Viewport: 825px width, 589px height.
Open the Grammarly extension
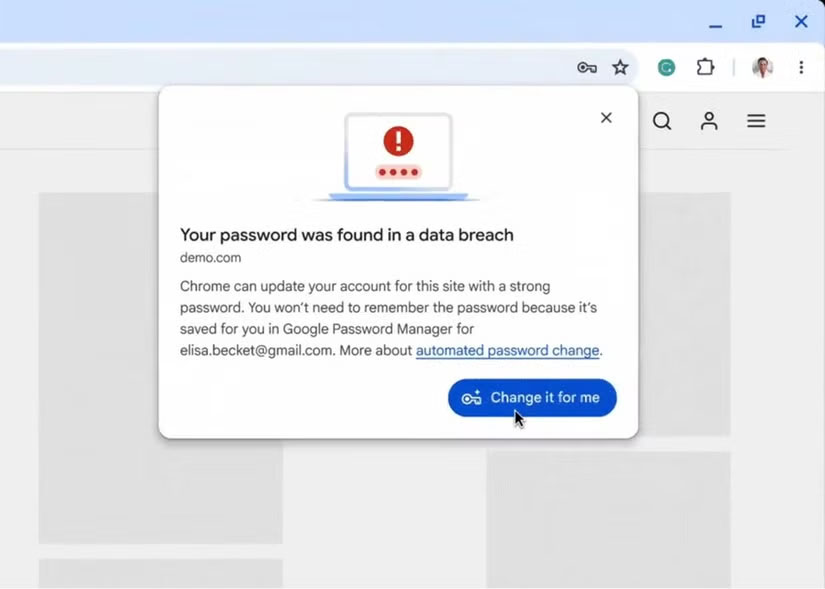666,67
